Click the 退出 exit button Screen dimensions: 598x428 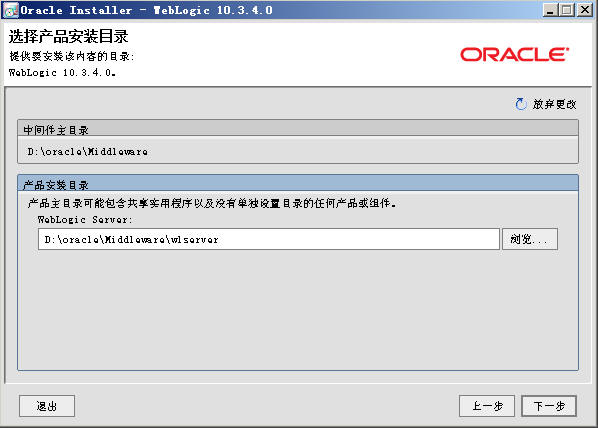click(47, 406)
